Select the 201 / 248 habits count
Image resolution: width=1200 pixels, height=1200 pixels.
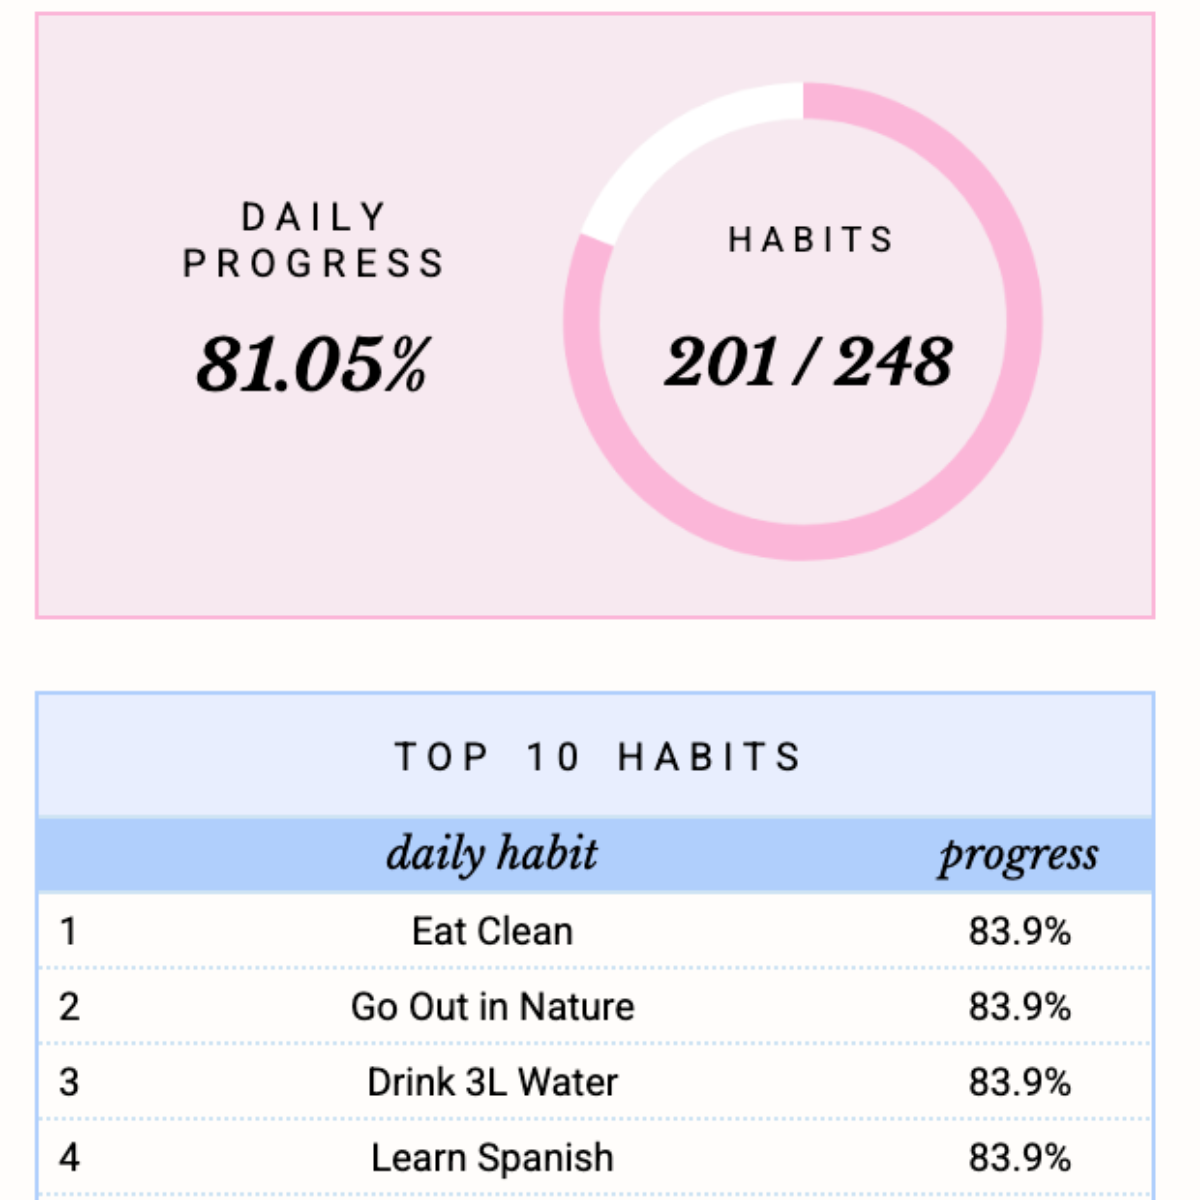point(808,362)
